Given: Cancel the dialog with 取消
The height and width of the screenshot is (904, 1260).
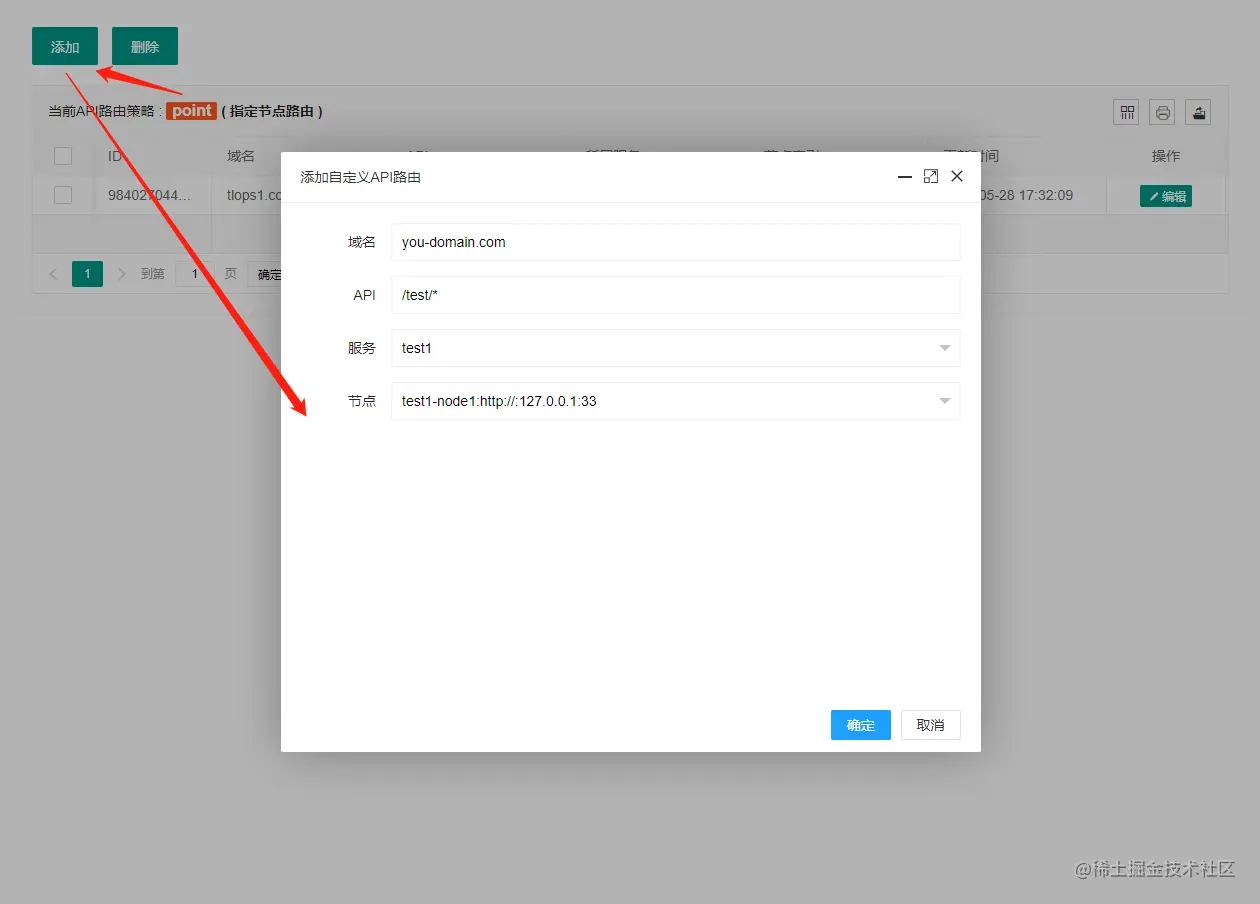Looking at the screenshot, I should [931, 725].
